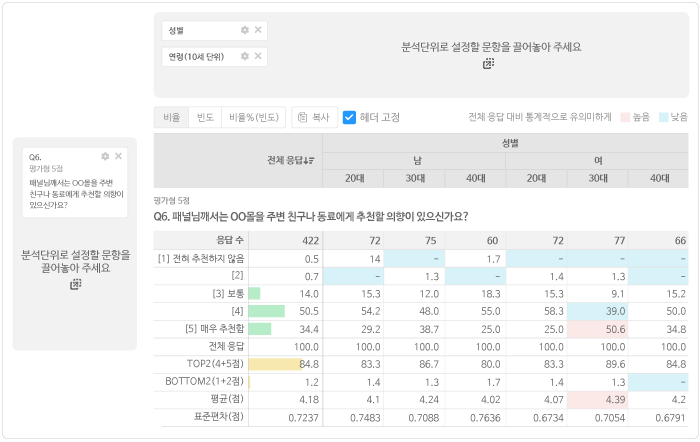Remove the 연령(10세 단위) variable chip
Viewport: 700px width, 442px height.
(258, 56)
